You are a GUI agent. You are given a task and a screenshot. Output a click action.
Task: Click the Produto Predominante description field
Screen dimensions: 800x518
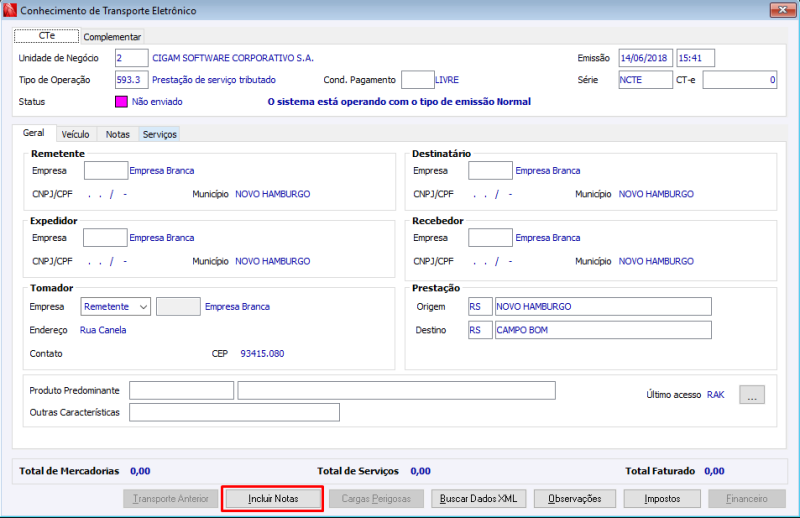396,390
